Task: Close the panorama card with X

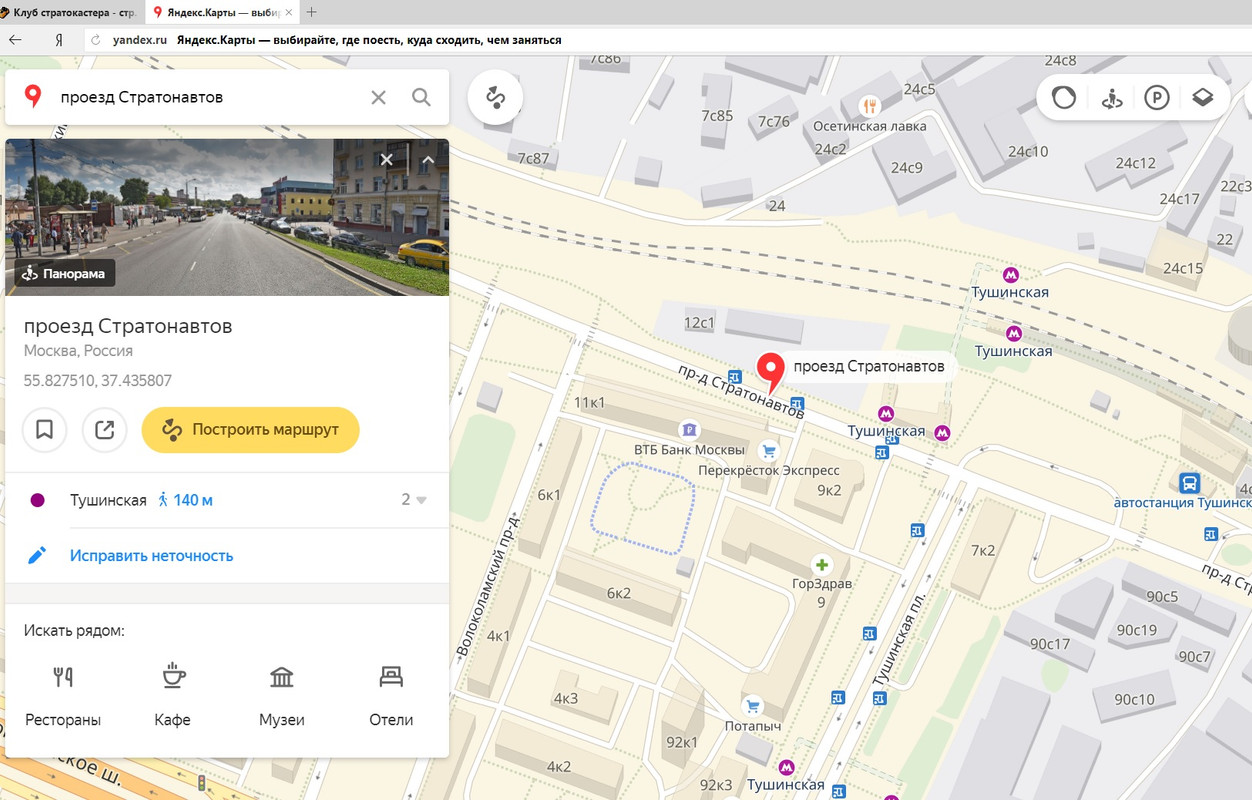Action: point(386,159)
